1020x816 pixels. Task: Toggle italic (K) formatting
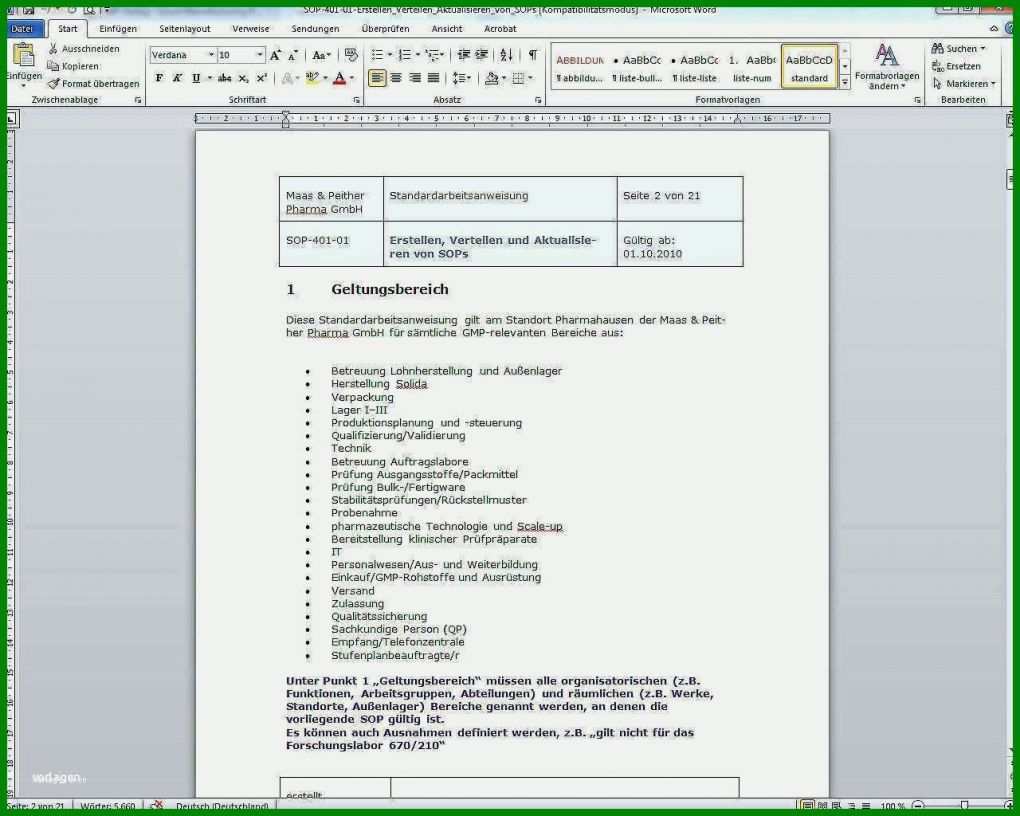pos(178,78)
